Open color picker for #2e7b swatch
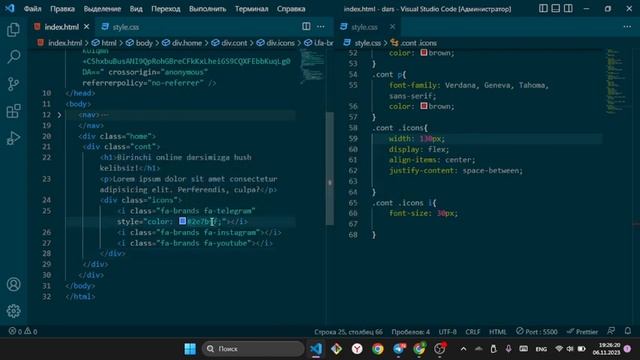The height and width of the screenshot is (360, 640). pyautogui.click(x=182, y=221)
